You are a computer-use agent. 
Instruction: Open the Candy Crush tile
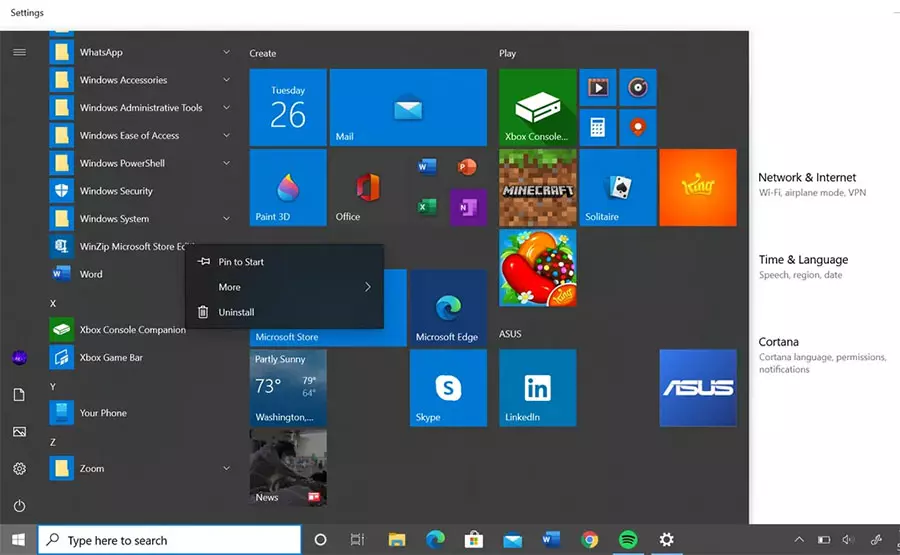click(x=537, y=268)
